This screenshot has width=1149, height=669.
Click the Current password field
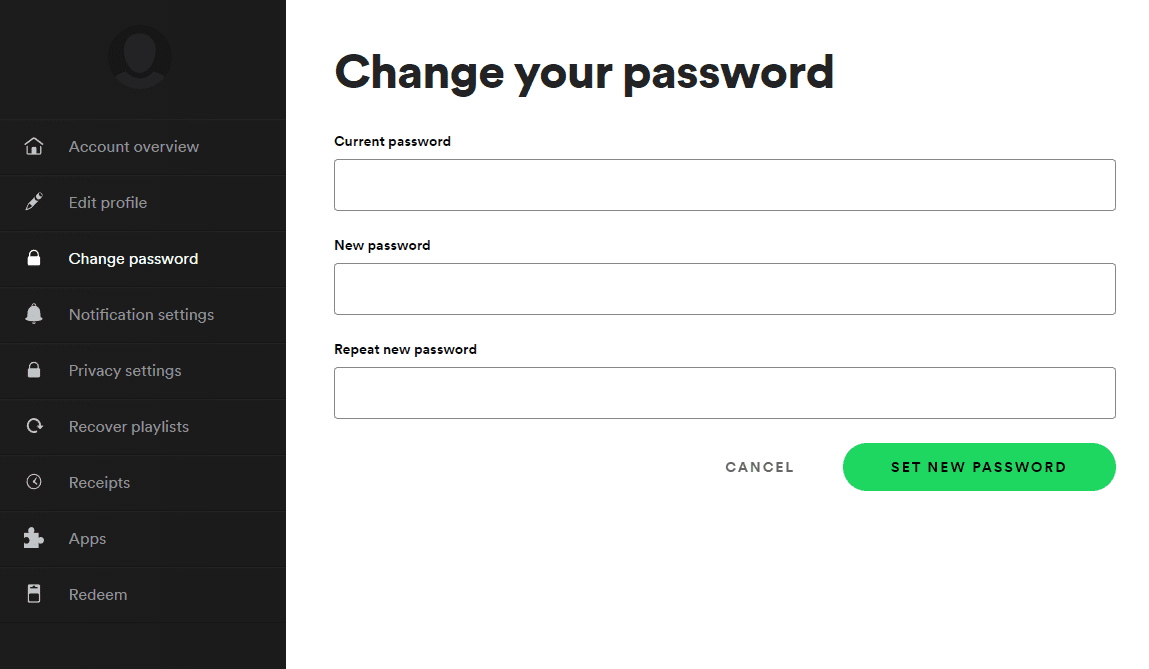pyautogui.click(x=724, y=185)
